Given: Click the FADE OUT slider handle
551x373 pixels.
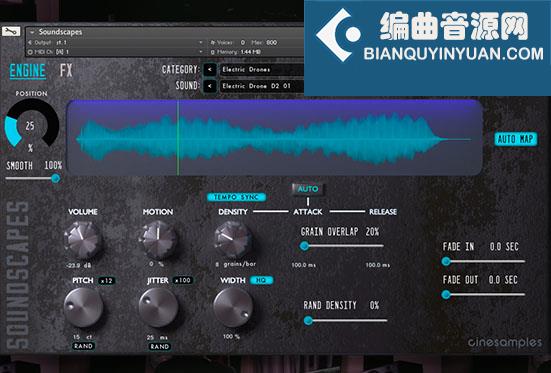Looking at the screenshot, I should (446, 294).
